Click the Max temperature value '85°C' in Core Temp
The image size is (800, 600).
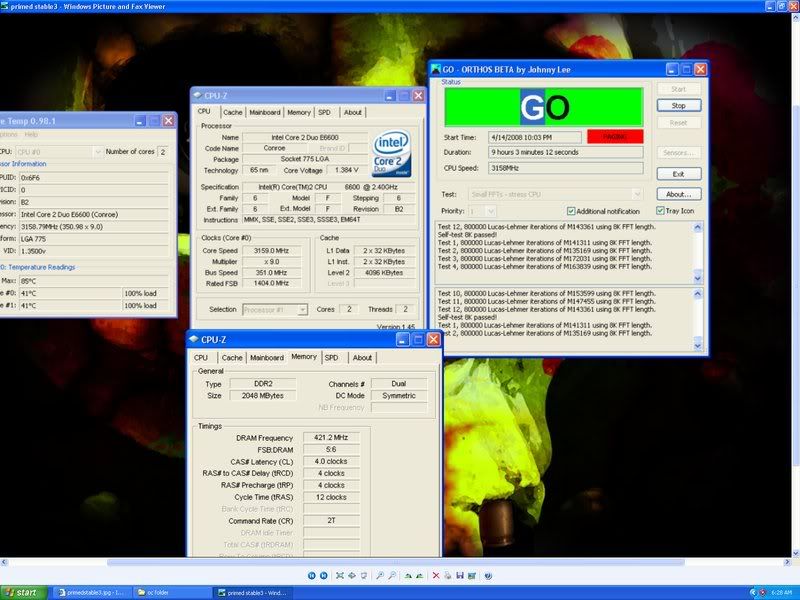point(93,281)
